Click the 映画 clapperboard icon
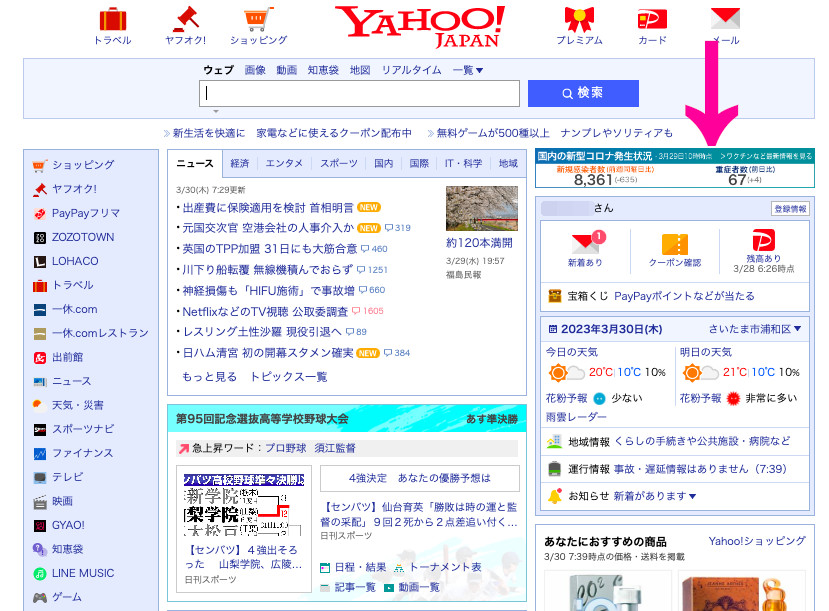829x611 pixels. tap(40, 502)
